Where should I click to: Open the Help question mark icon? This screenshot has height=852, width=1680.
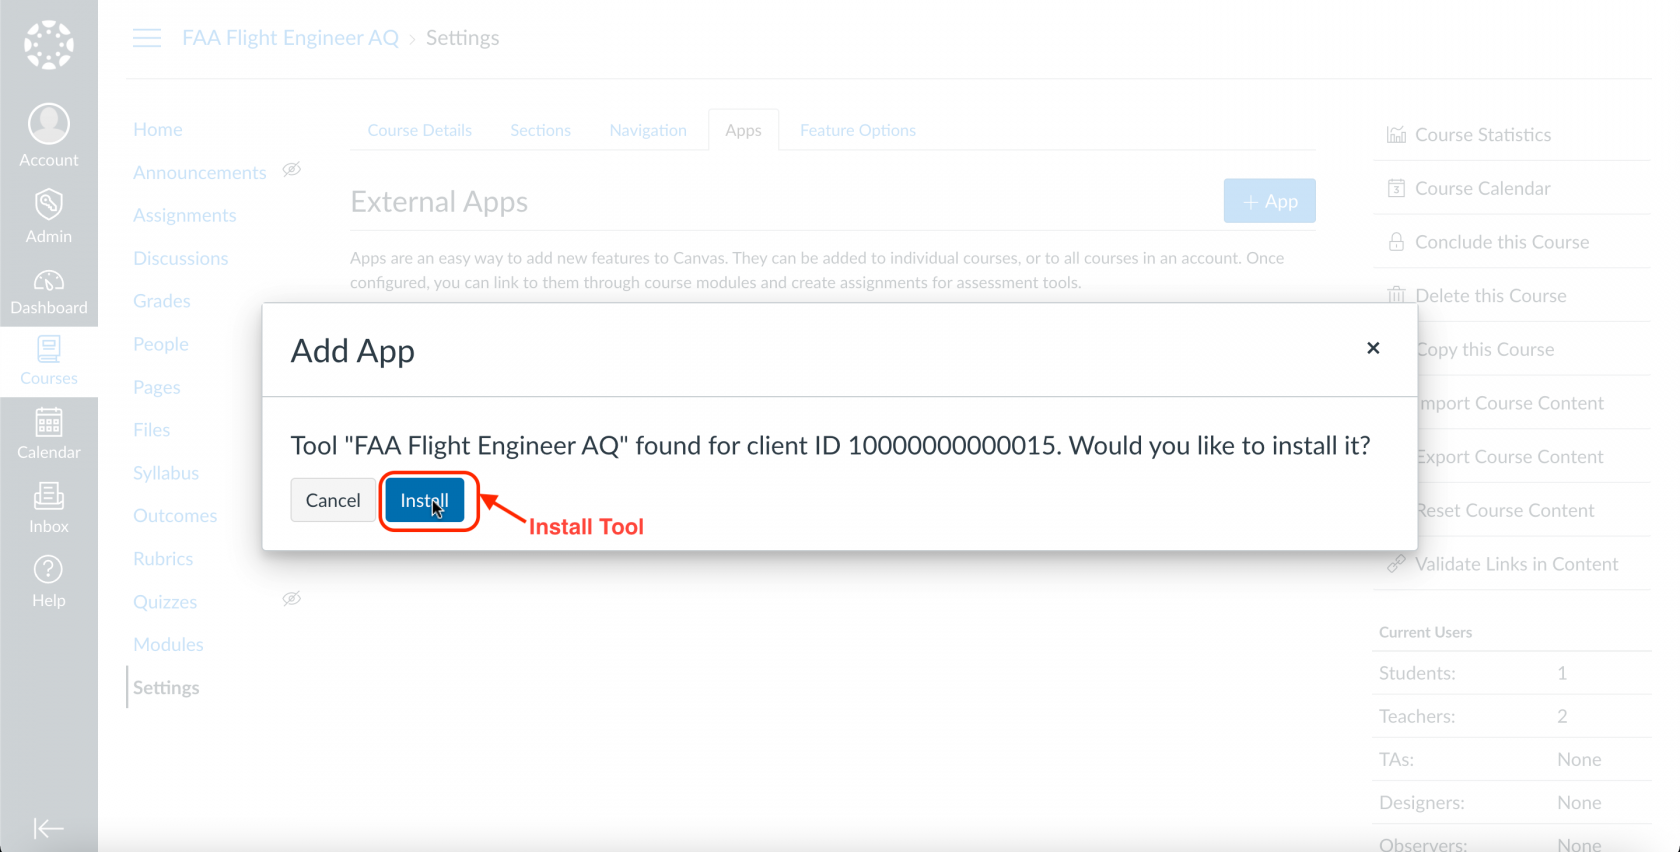(x=49, y=570)
